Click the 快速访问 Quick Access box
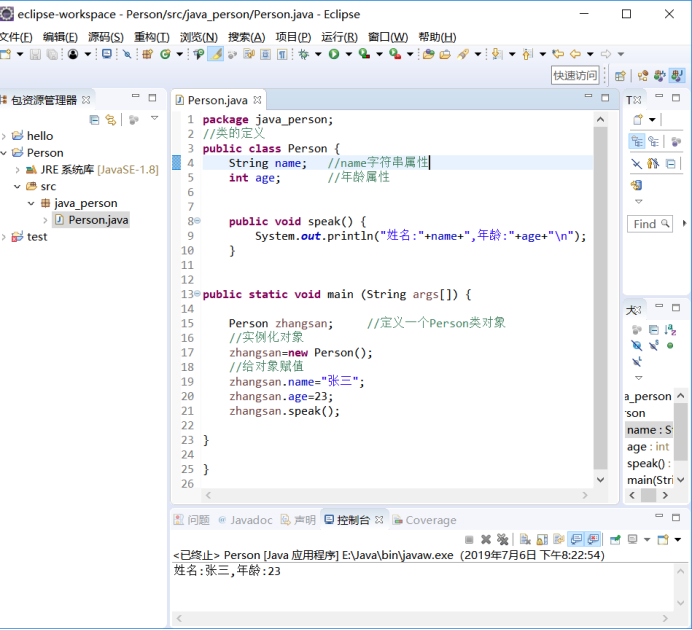The image size is (692, 630). pyautogui.click(x=576, y=75)
